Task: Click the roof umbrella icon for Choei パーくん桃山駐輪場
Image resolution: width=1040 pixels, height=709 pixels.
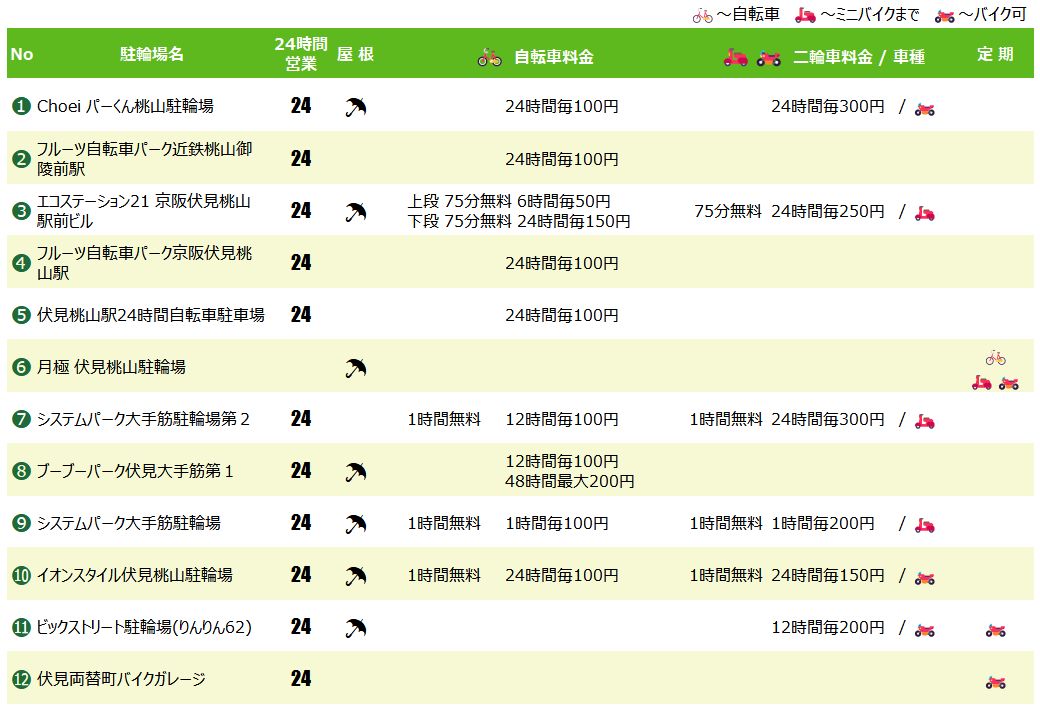Action: (355, 107)
